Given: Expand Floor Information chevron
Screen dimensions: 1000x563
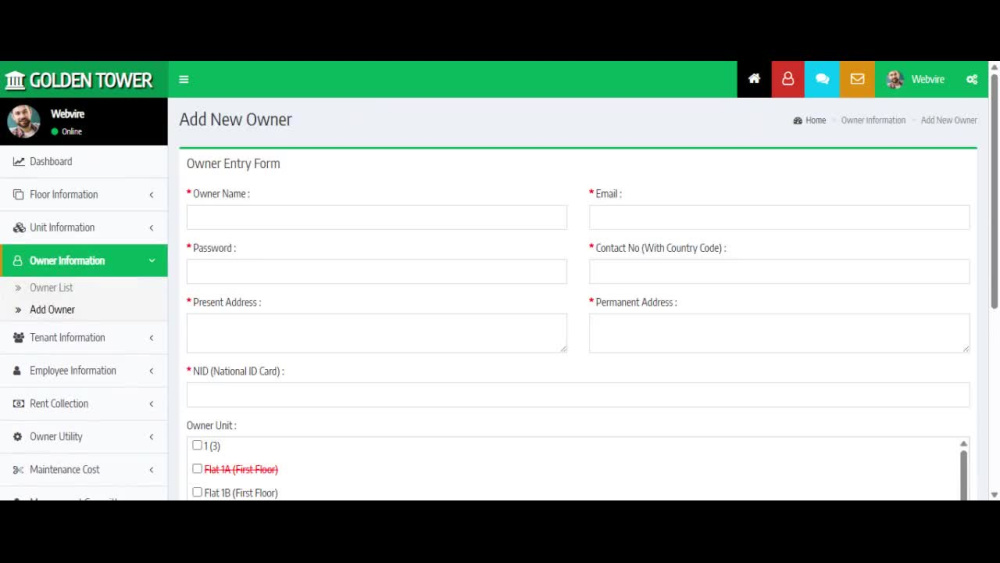Looking at the screenshot, I should click(x=151, y=194).
